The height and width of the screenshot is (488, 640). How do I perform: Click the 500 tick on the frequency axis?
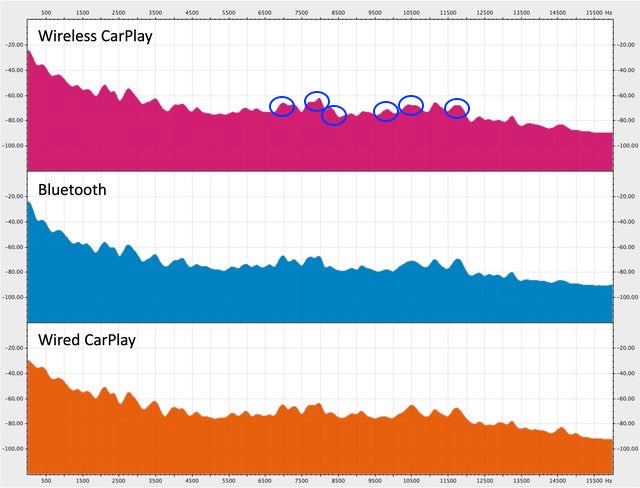pyautogui.click(x=46, y=13)
